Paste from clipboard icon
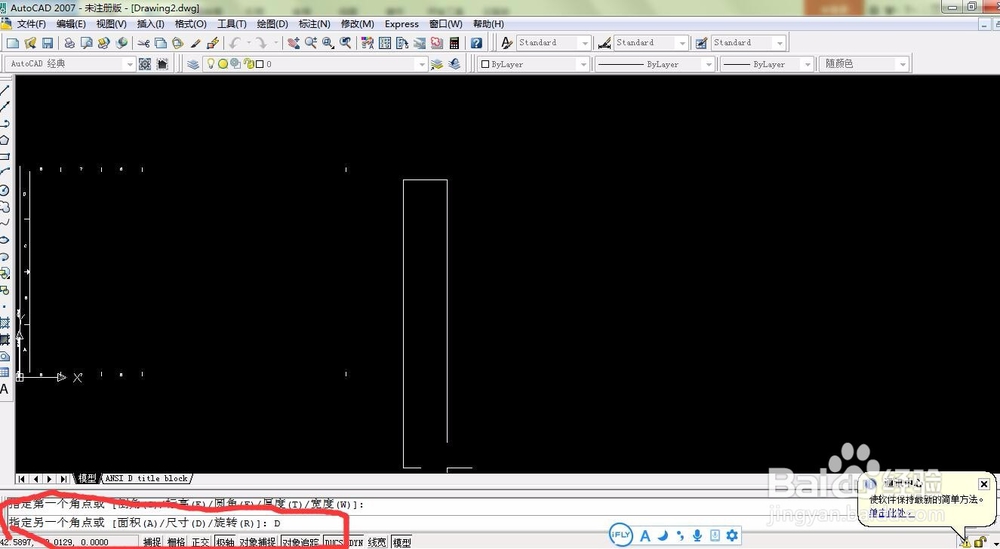The height and width of the screenshot is (549, 1000). pos(178,43)
